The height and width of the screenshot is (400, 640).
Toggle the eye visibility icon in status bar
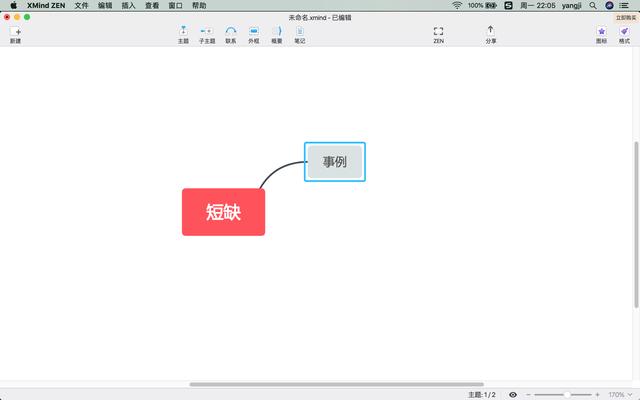pyautogui.click(x=513, y=394)
